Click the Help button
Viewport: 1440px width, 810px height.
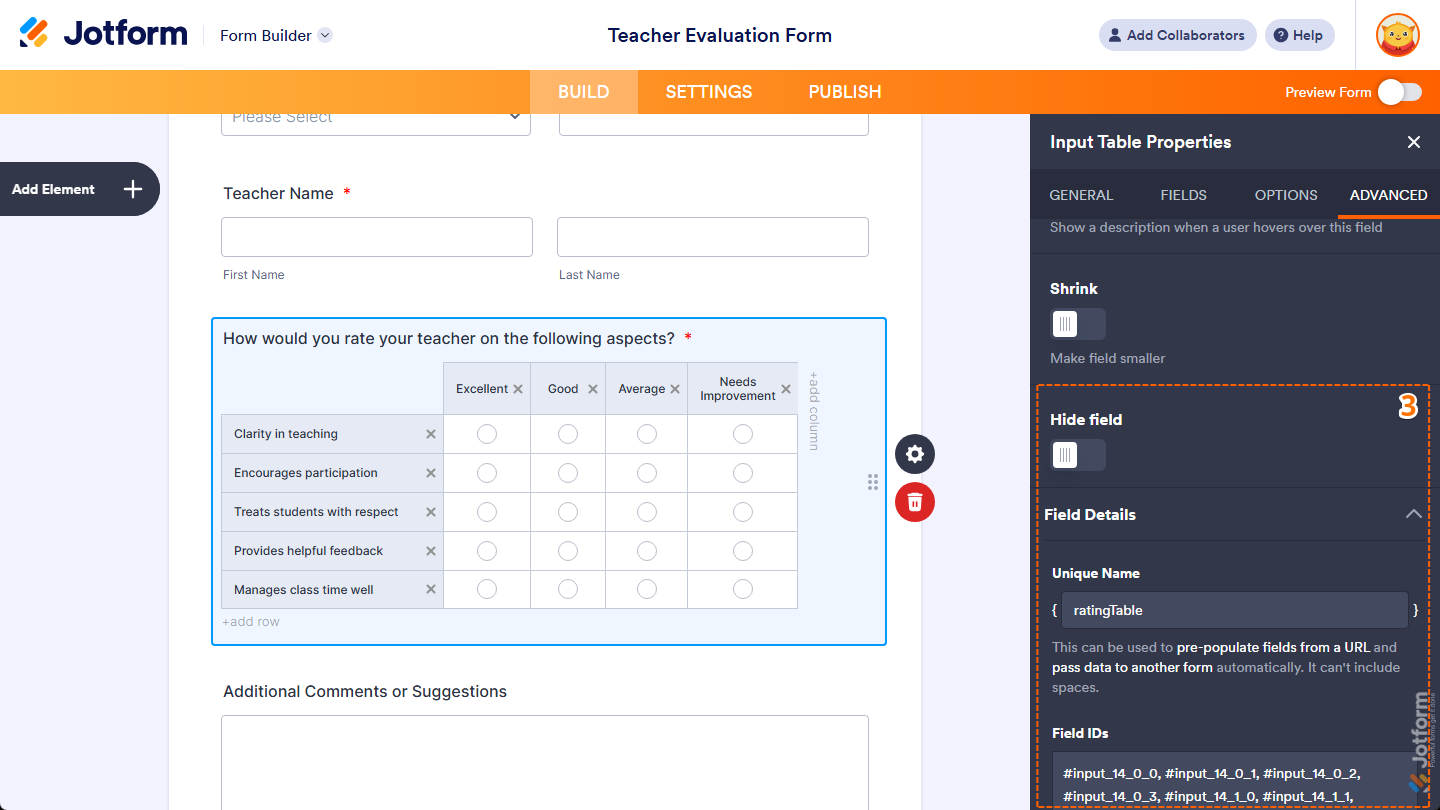[x=1299, y=35]
